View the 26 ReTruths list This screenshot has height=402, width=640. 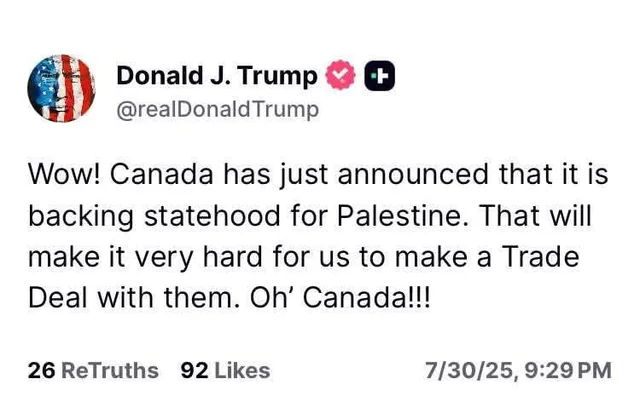93,371
